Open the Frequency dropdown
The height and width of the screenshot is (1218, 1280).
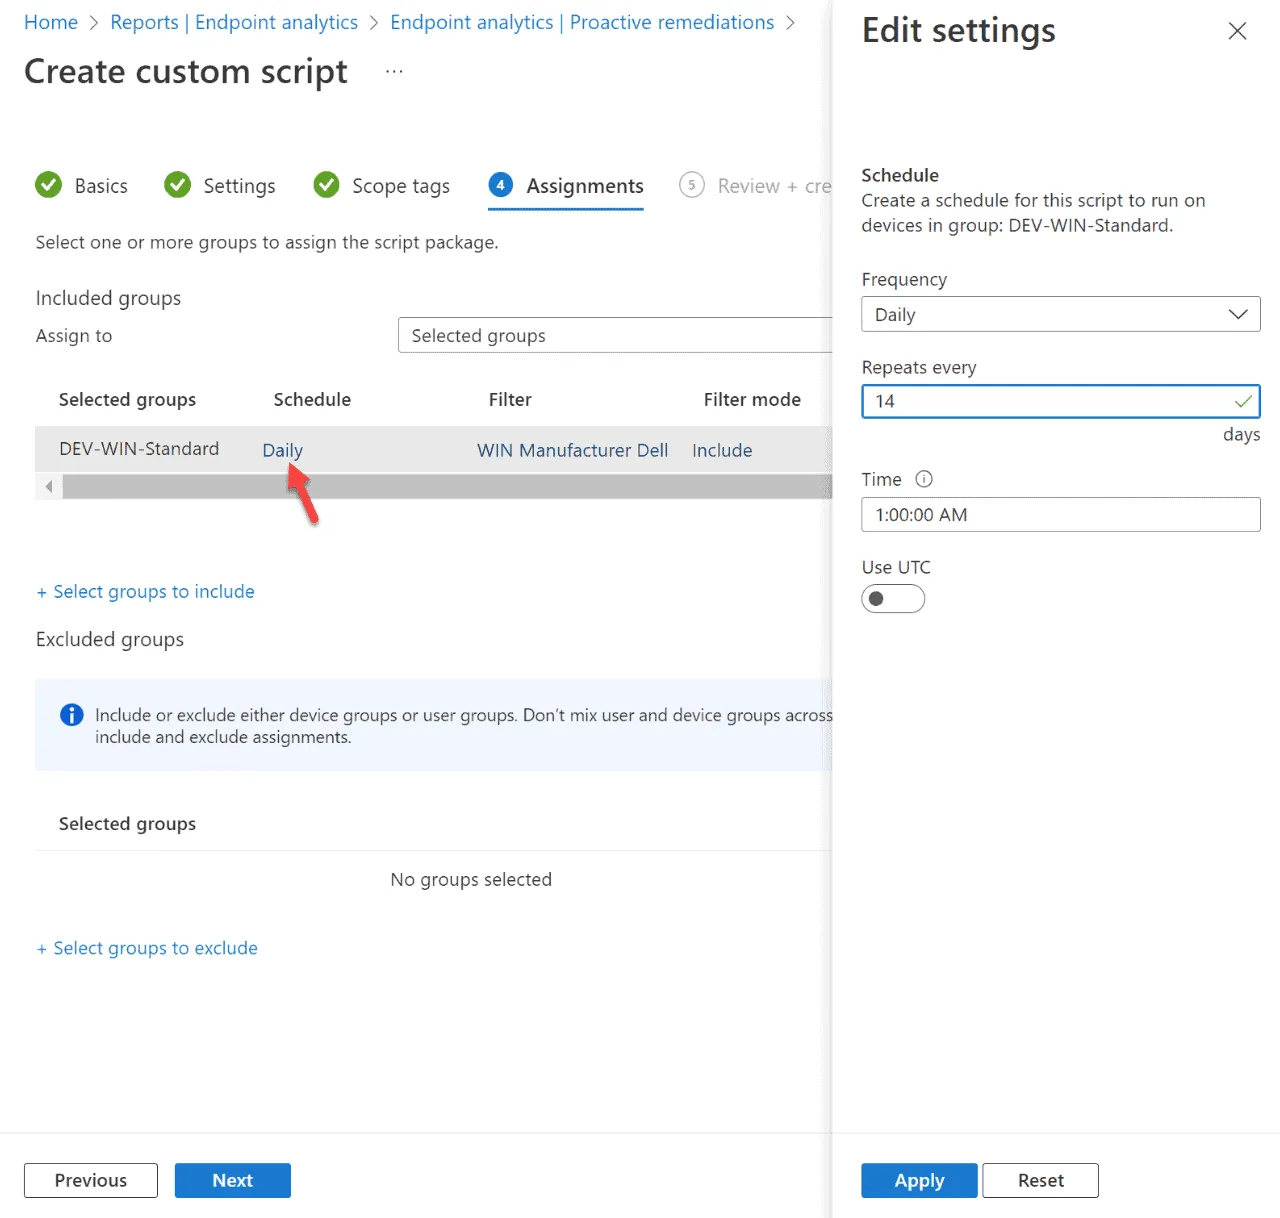click(x=1060, y=314)
